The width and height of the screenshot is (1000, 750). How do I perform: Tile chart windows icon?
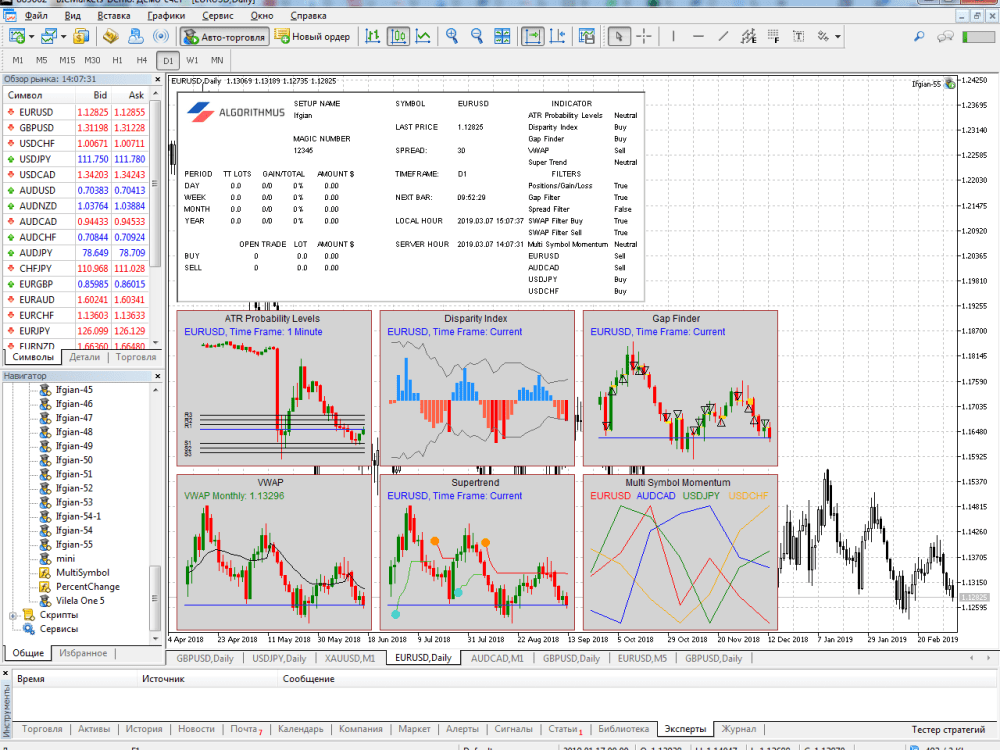click(x=503, y=36)
